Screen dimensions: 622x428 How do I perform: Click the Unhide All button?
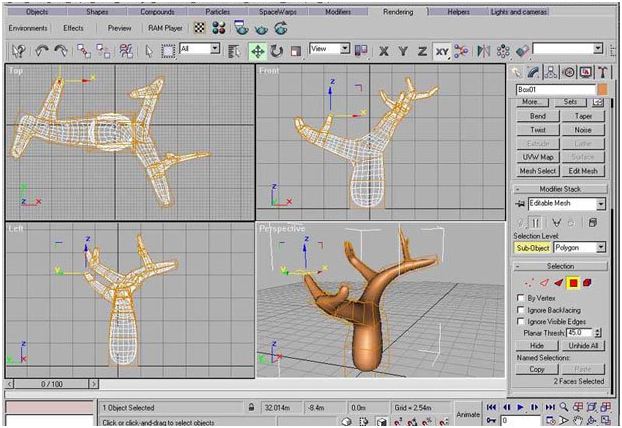pos(583,345)
